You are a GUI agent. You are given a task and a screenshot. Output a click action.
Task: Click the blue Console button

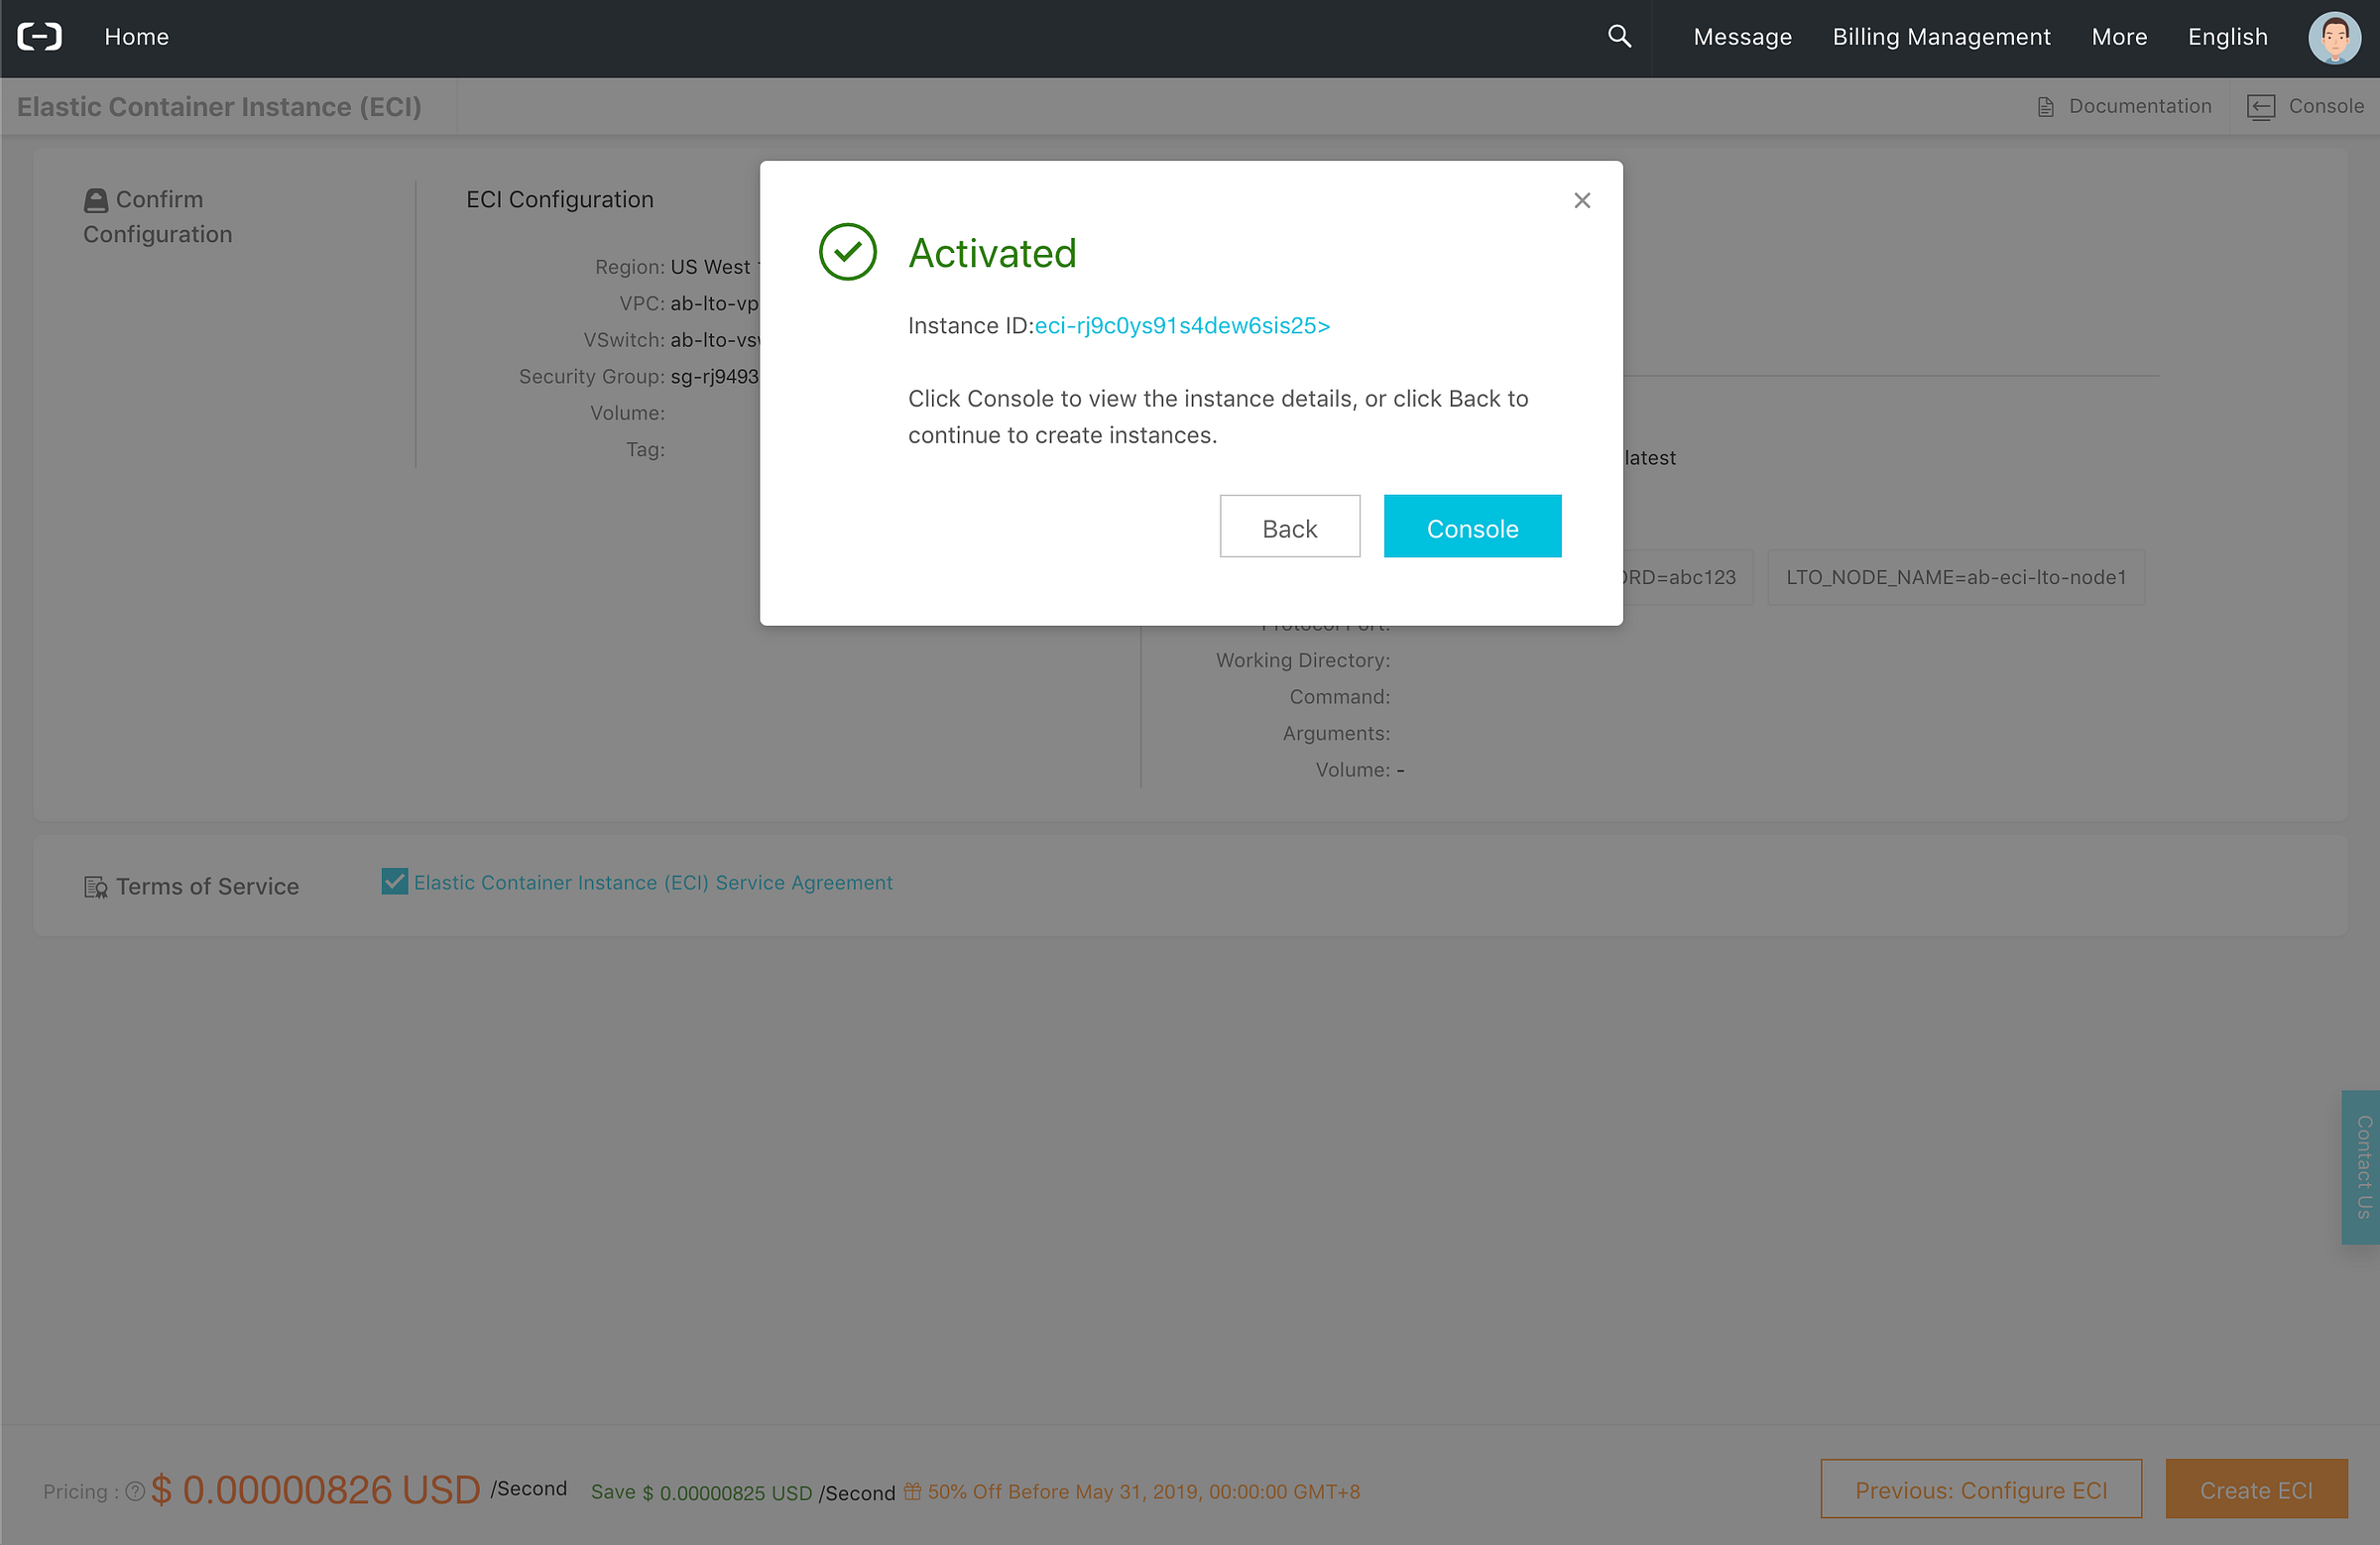(x=1471, y=527)
